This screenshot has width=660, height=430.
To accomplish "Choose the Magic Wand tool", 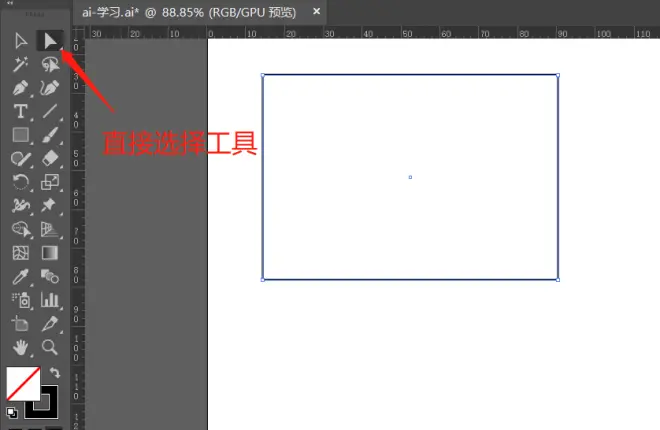I will point(21,64).
